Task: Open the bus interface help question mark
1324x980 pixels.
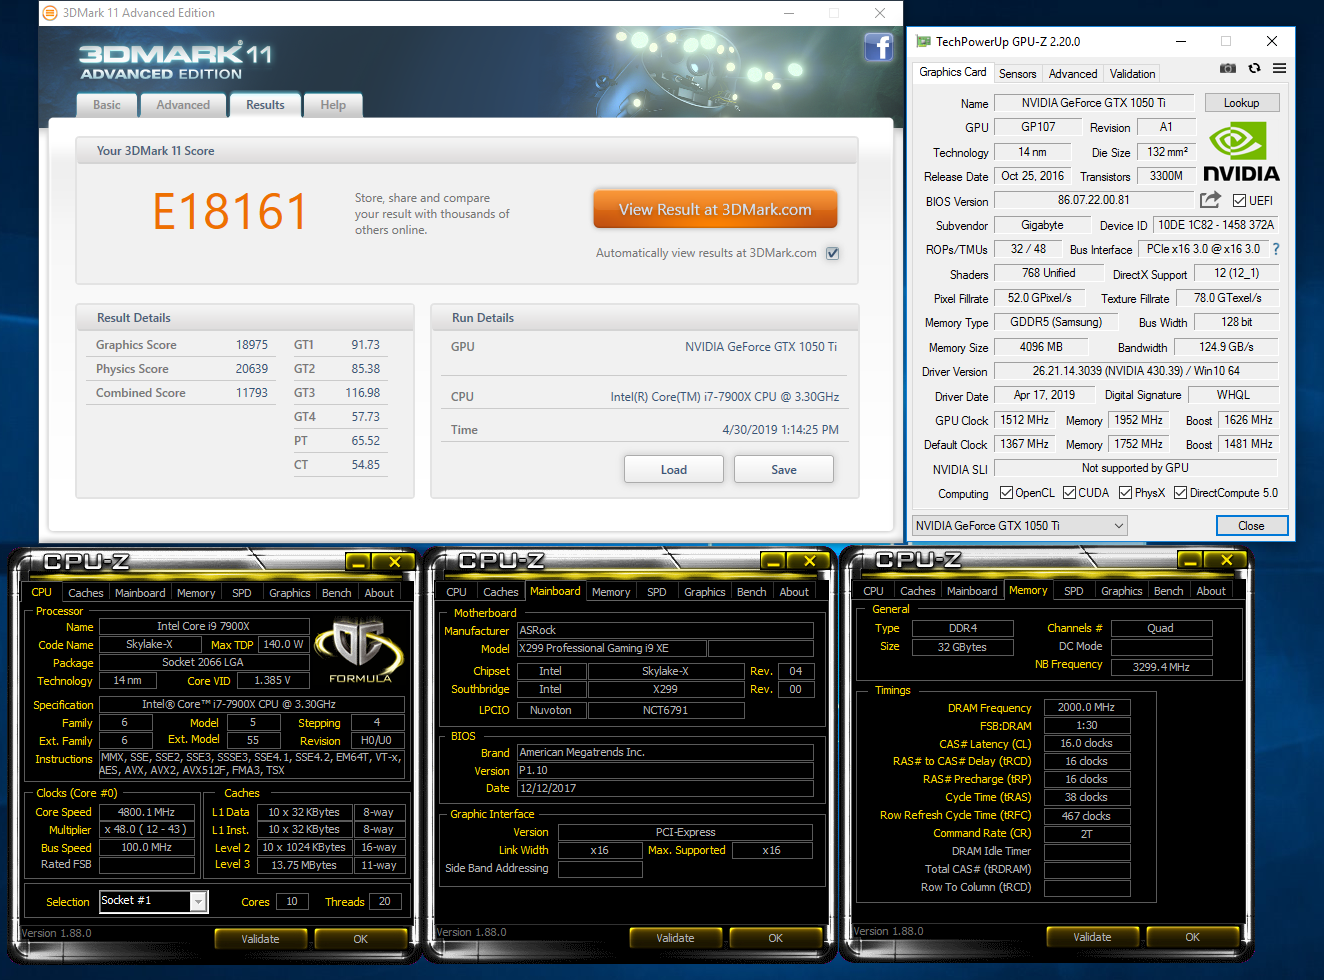Action: tap(1276, 249)
